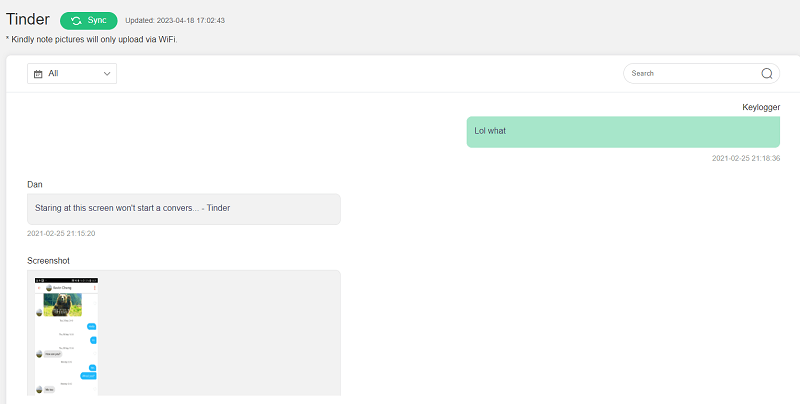Select Dan's 'Staring at this screen' message
The width and height of the screenshot is (800, 404).
click(184, 209)
